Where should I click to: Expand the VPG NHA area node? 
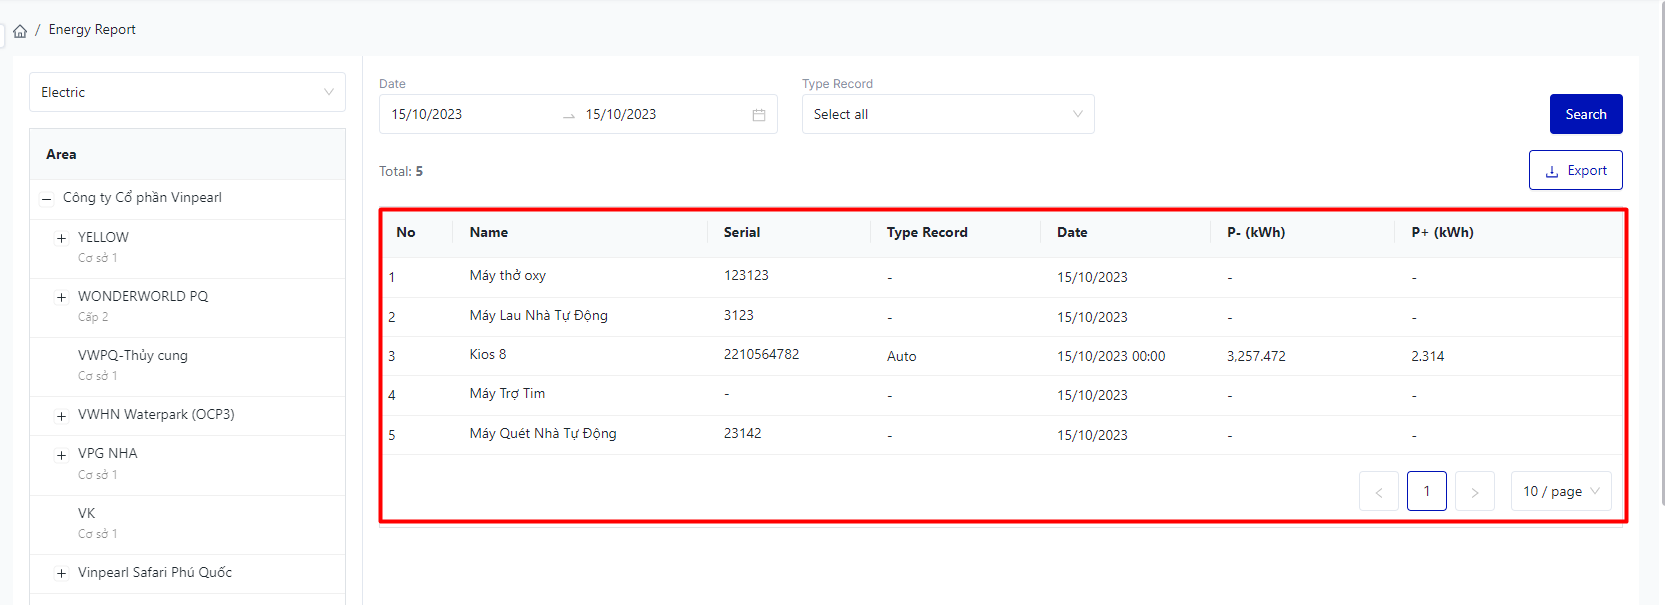point(61,455)
